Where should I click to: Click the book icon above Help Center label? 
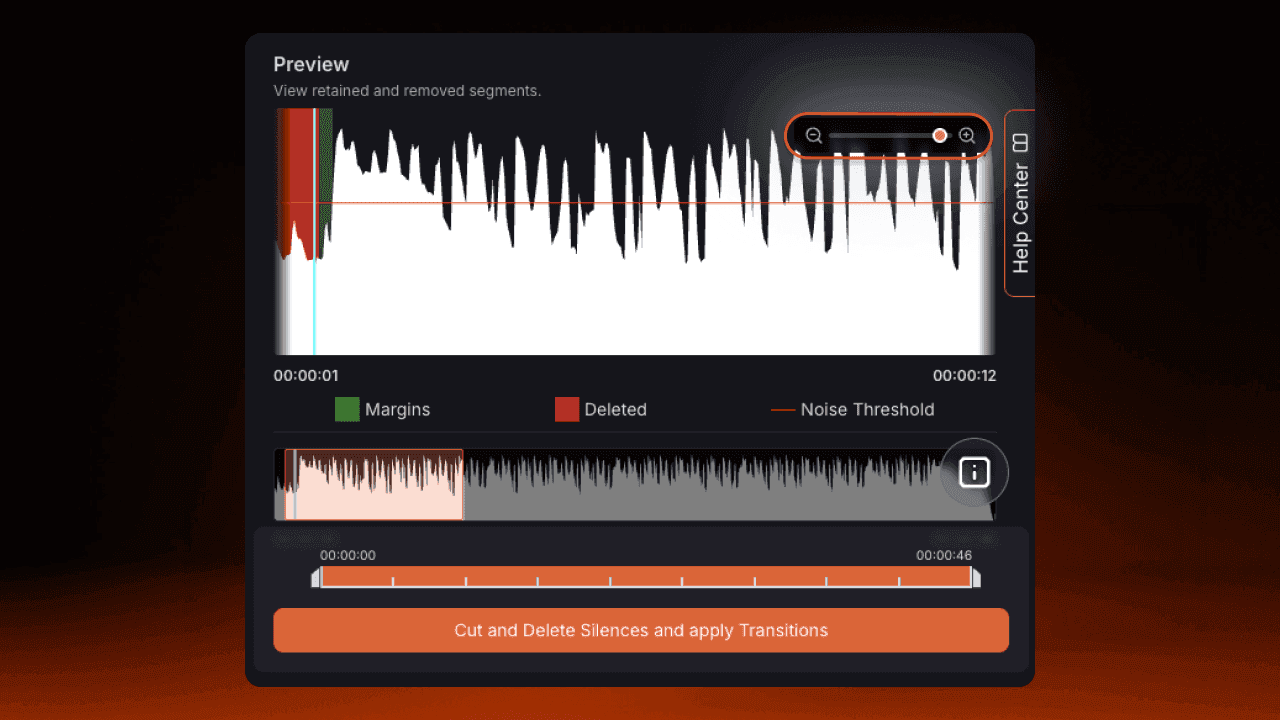coord(1019,141)
